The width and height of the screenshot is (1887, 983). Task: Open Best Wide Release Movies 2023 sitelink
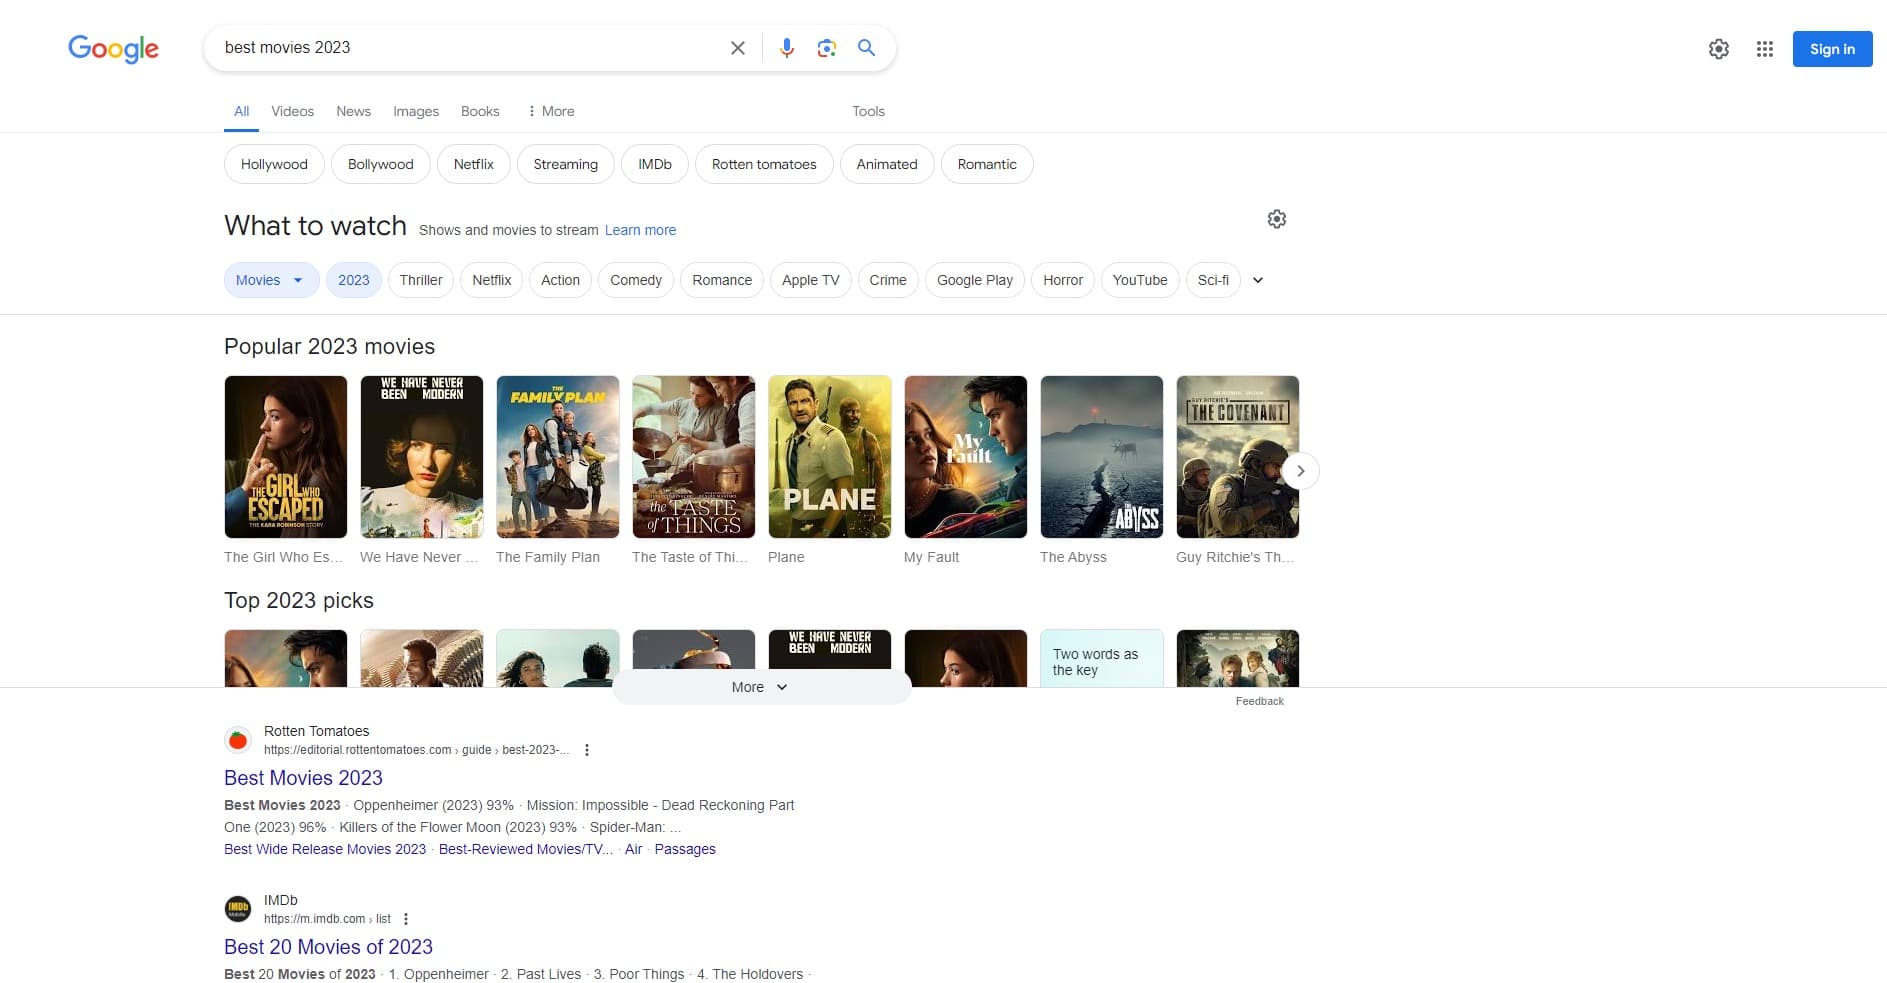(x=325, y=849)
